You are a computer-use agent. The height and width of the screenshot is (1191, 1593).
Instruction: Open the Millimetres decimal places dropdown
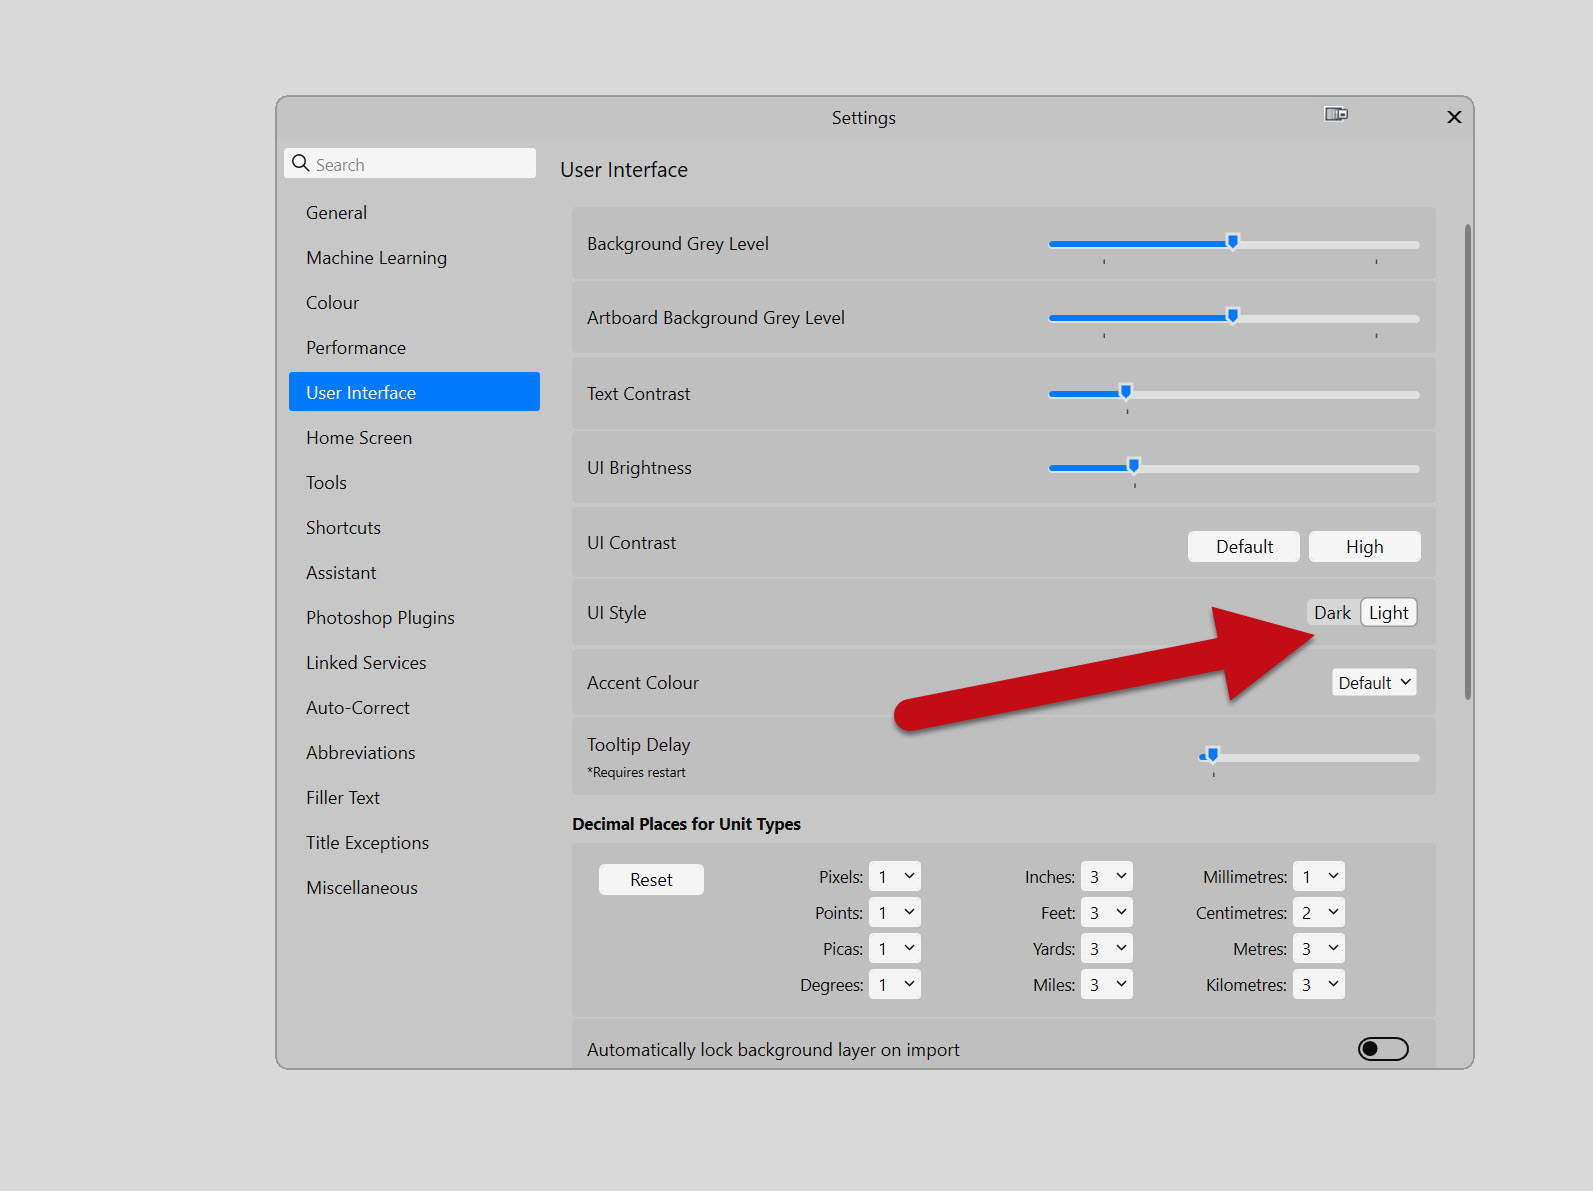[x=1319, y=877]
